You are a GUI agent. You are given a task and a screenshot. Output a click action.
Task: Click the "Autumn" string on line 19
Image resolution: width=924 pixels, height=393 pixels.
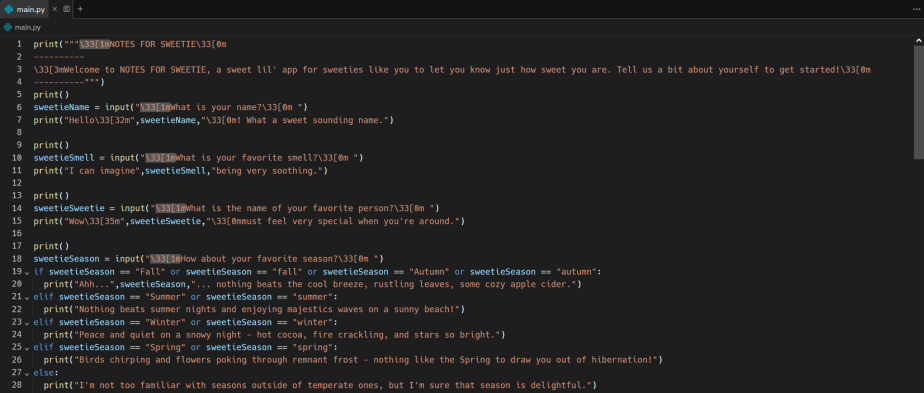click(430, 272)
